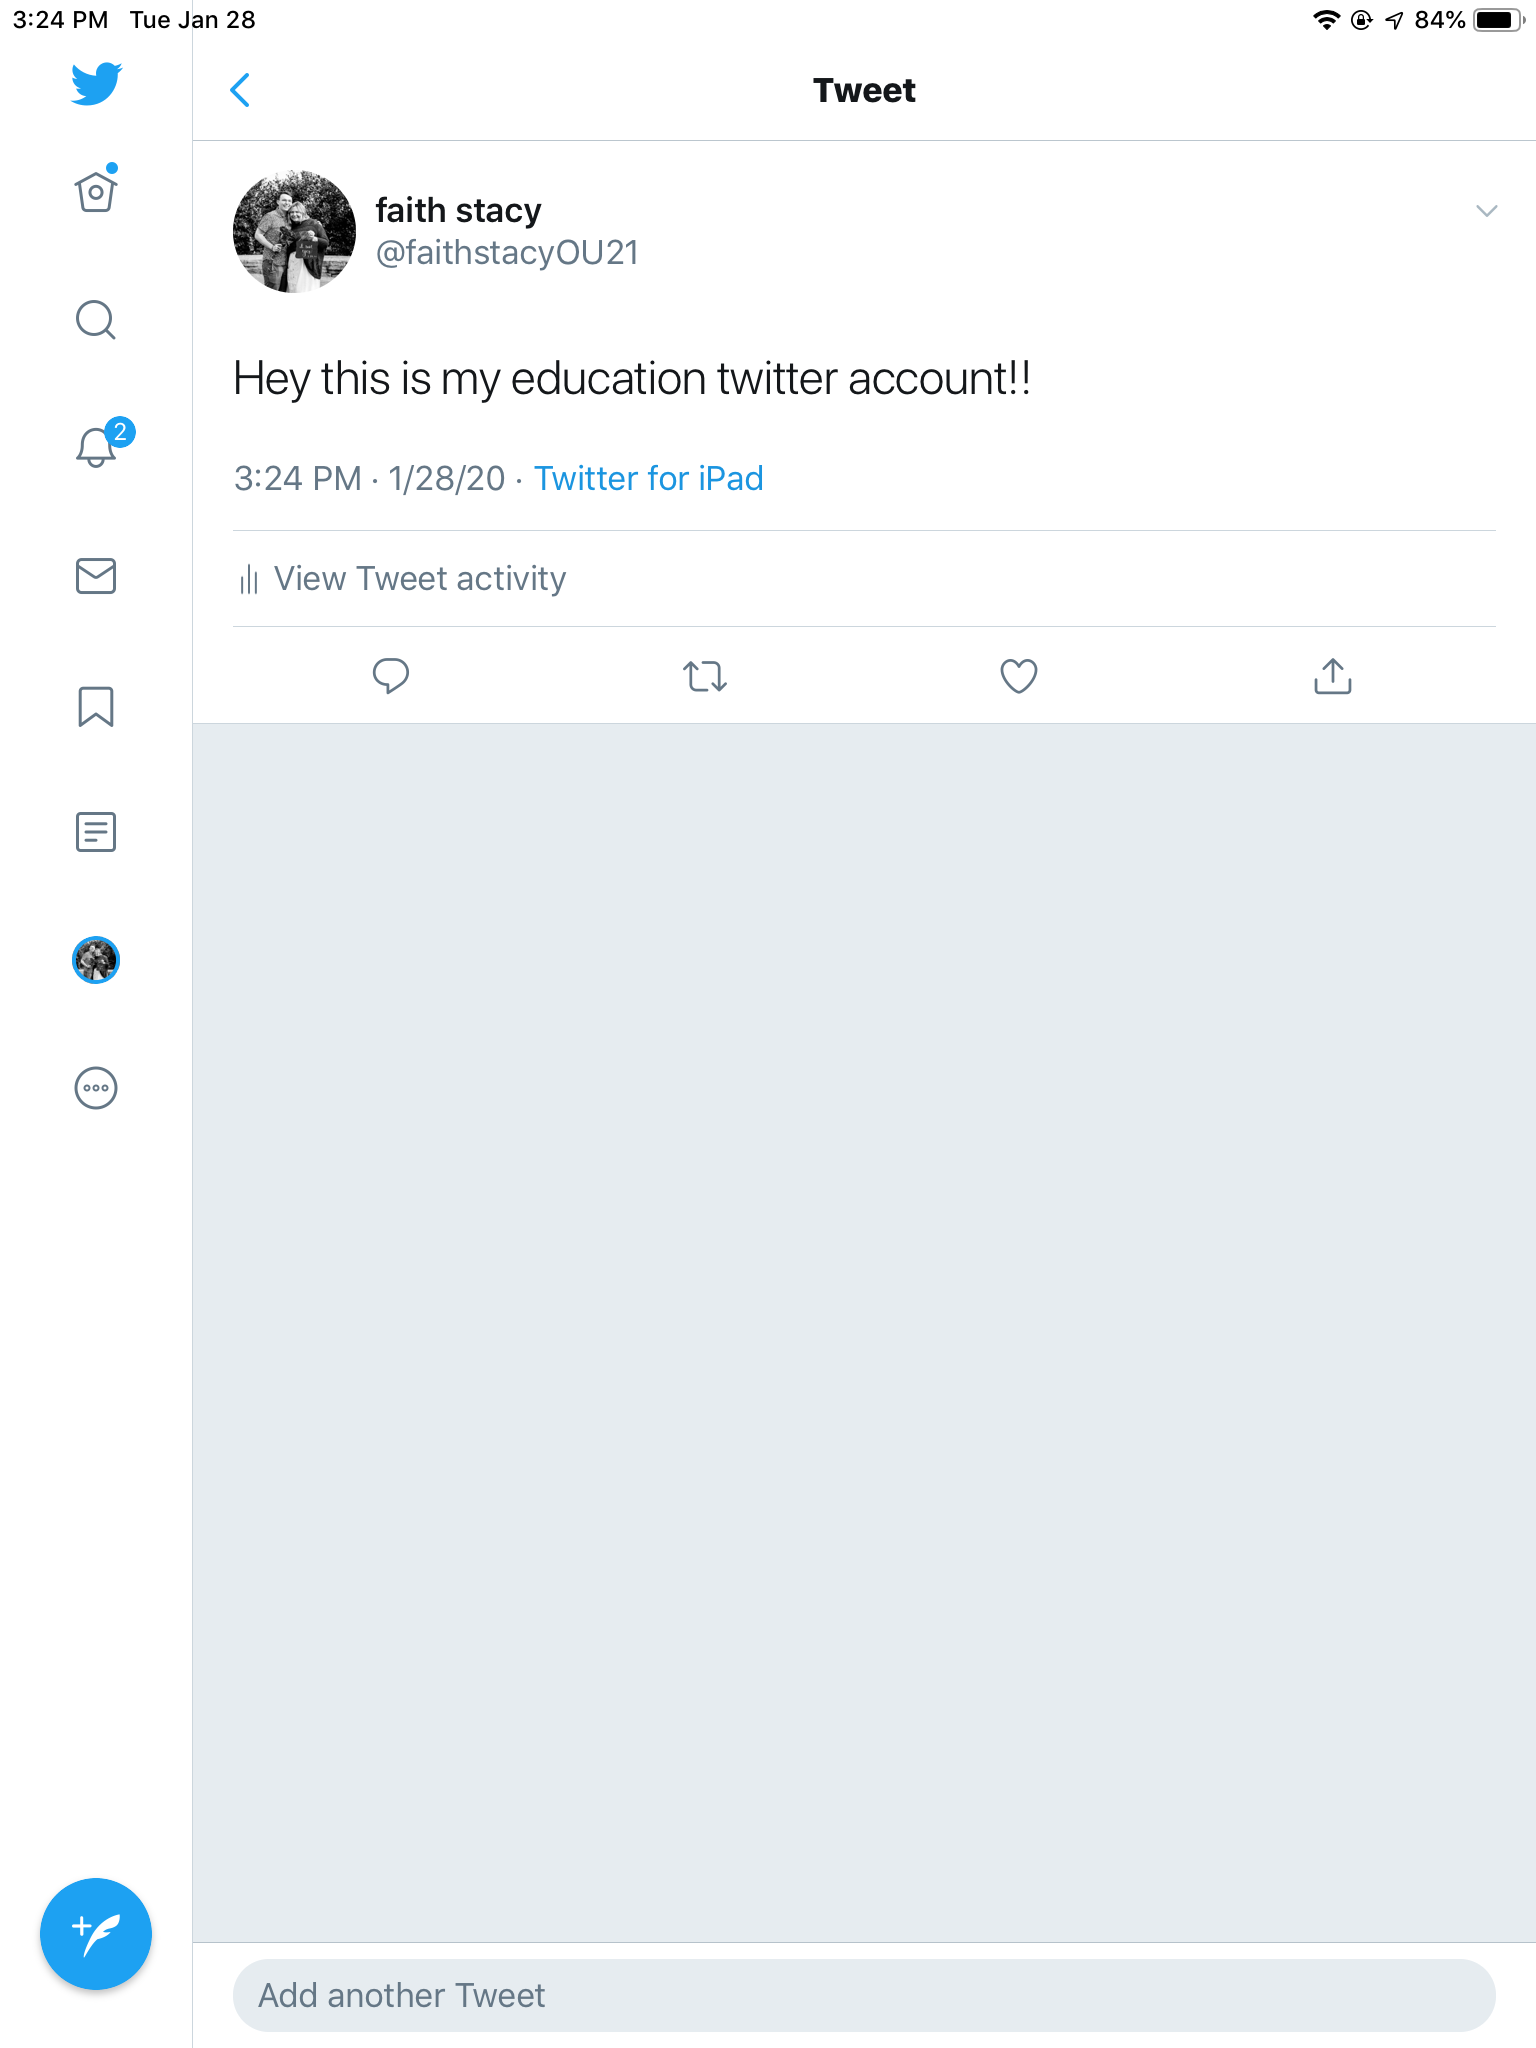The width and height of the screenshot is (1536, 2048).
Task: Compose a new tweet with floating button
Action: 96,1934
